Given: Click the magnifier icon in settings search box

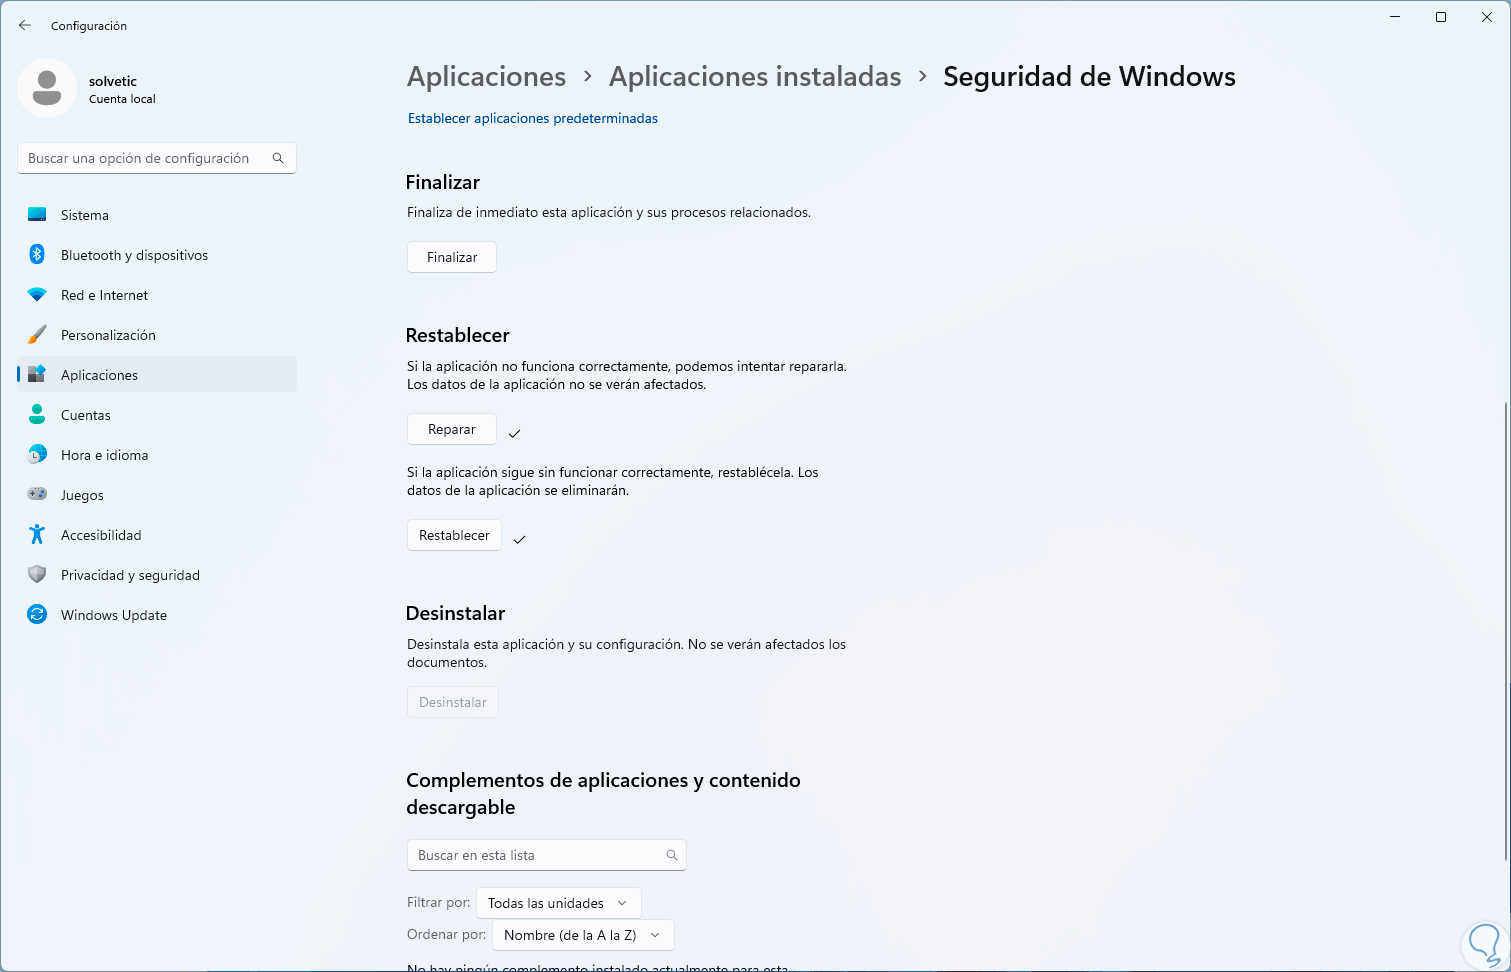Looking at the screenshot, I should 278,158.
